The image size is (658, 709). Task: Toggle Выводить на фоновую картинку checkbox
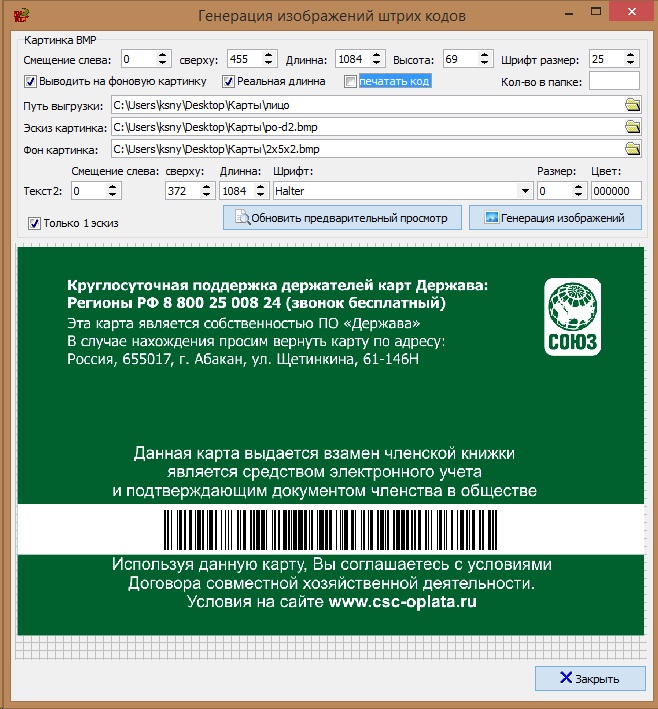click(30, 81)
